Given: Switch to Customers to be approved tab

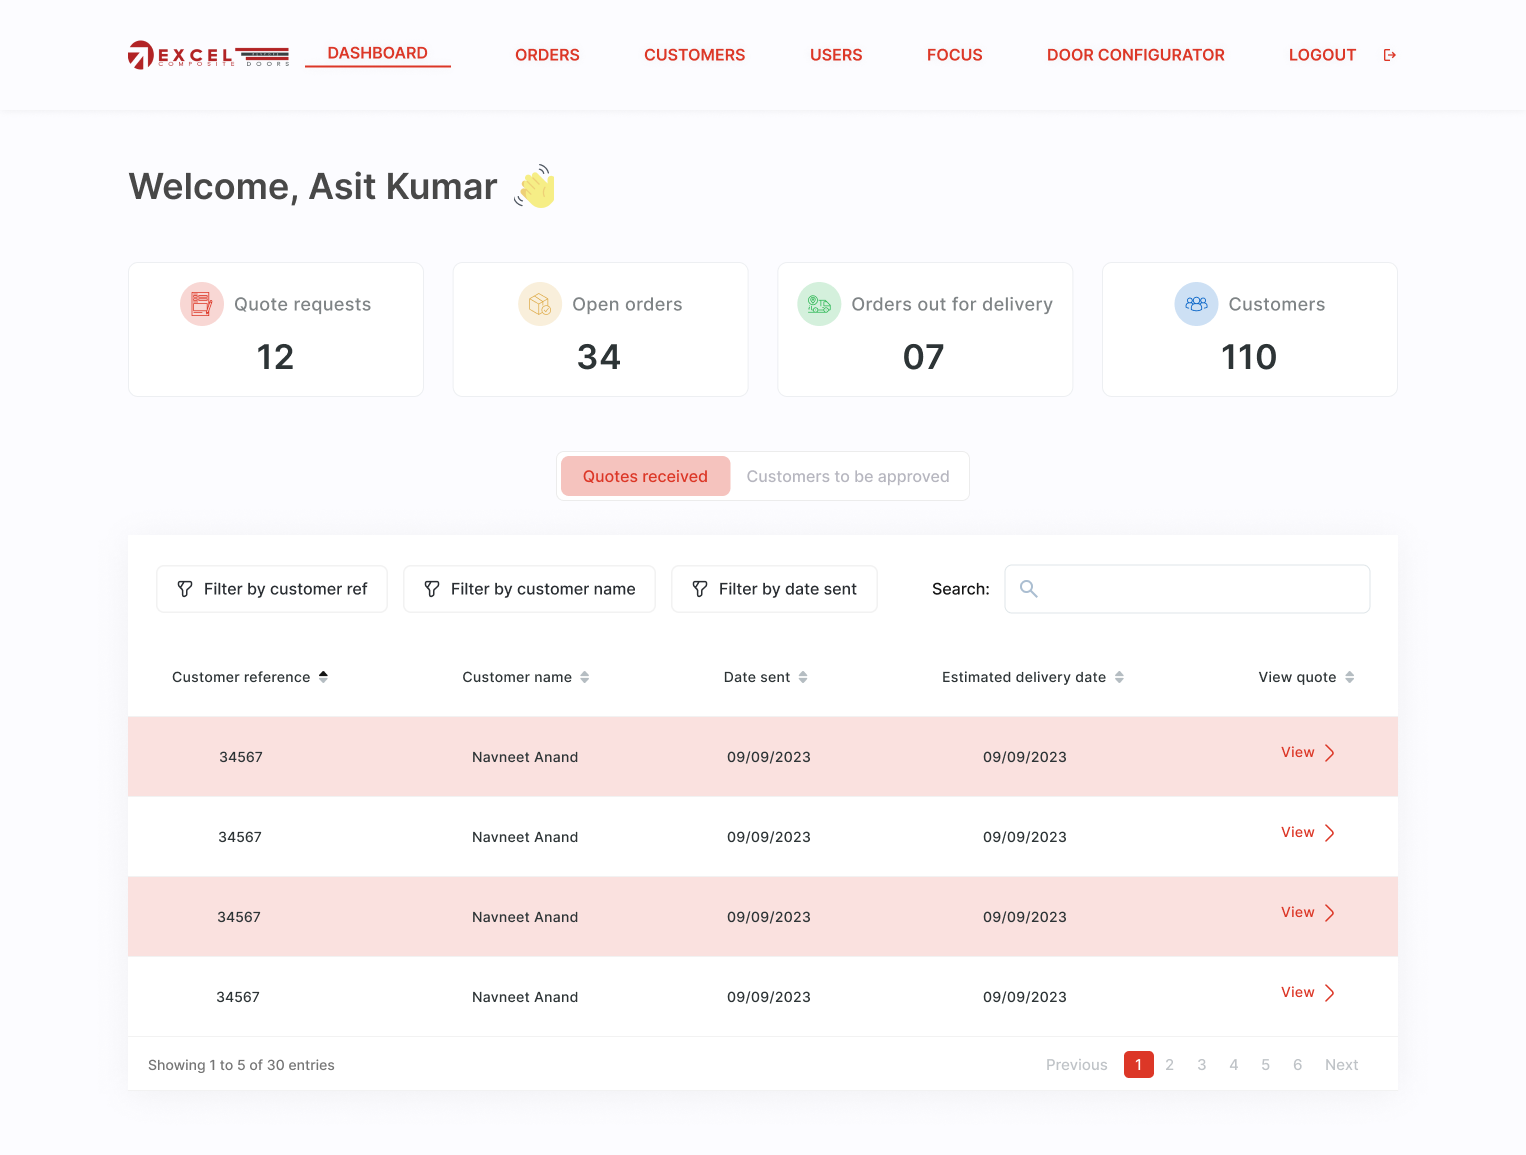Looking at the screenshot, I should coord(847,476).
